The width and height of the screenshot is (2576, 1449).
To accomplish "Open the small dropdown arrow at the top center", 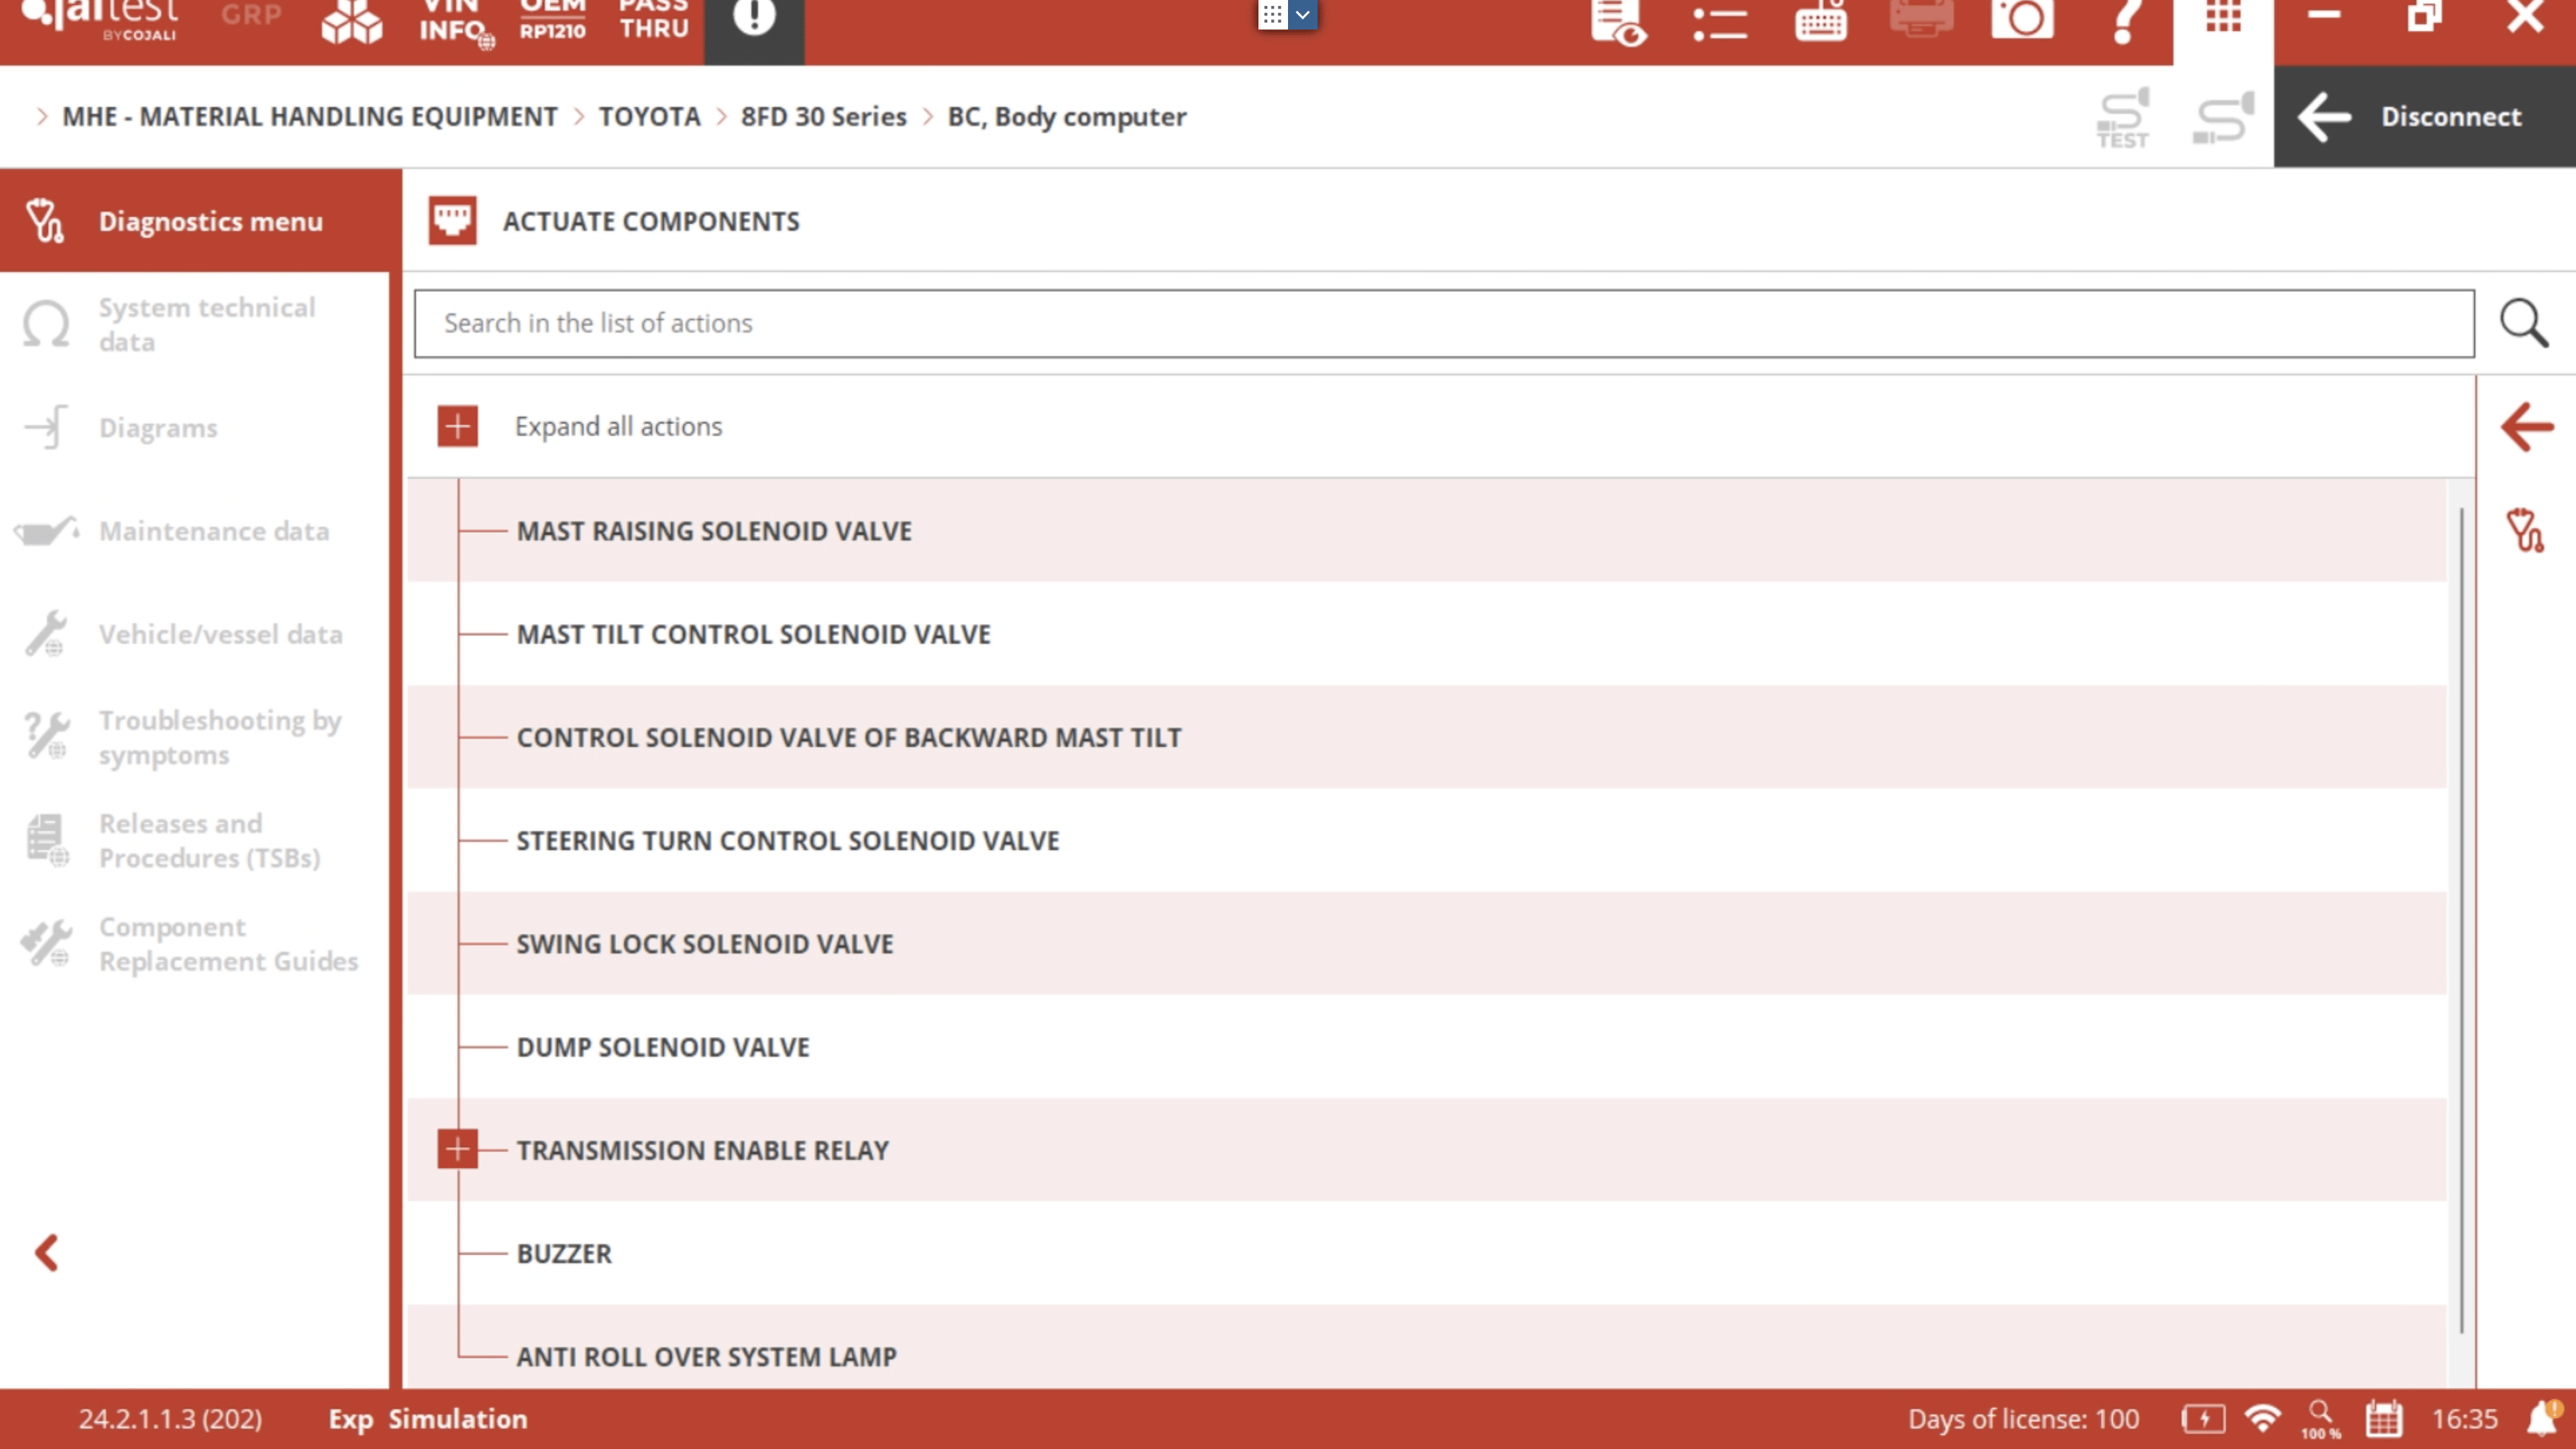I will [x=1302, y=15].
